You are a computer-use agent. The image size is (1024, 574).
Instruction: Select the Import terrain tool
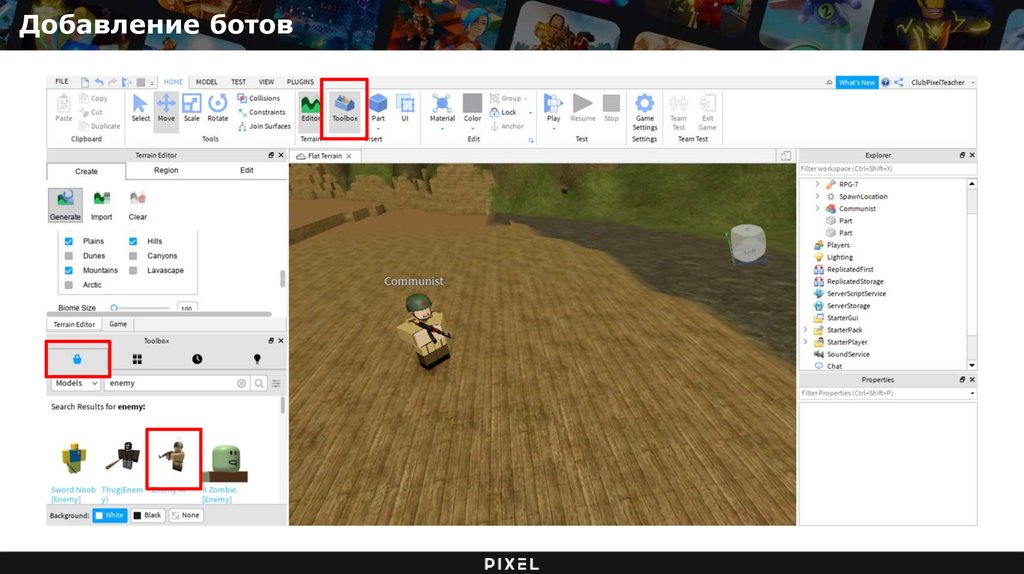coord(101,205)
